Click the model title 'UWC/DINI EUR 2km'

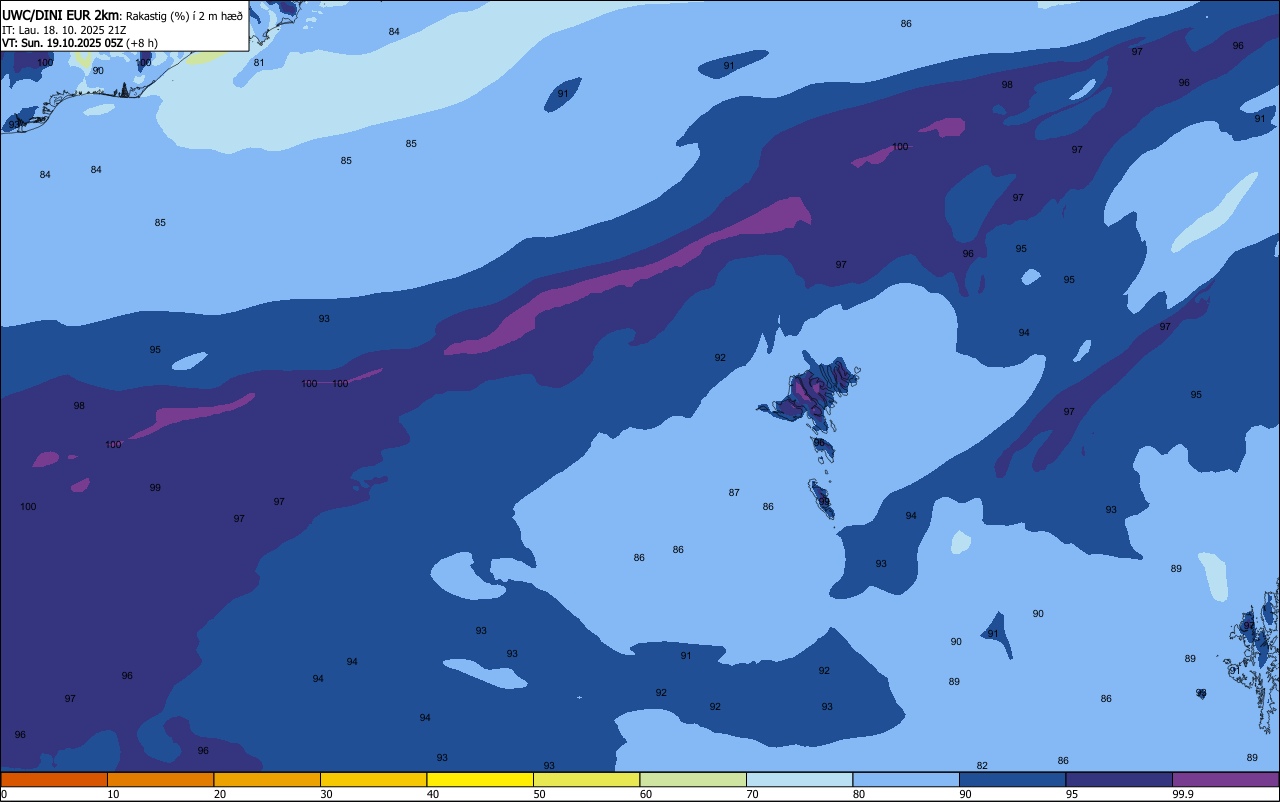[x=60, y=15]
